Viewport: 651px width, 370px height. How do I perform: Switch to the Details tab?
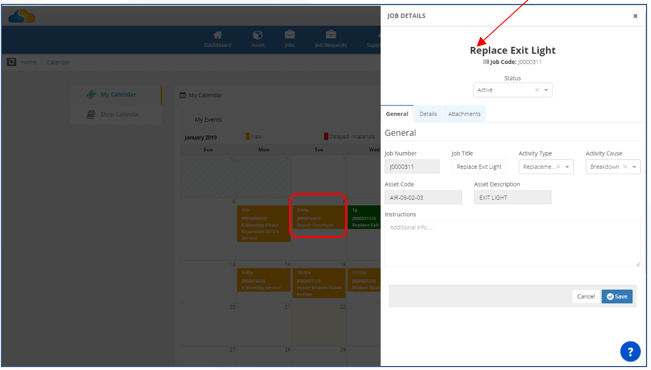428,114
